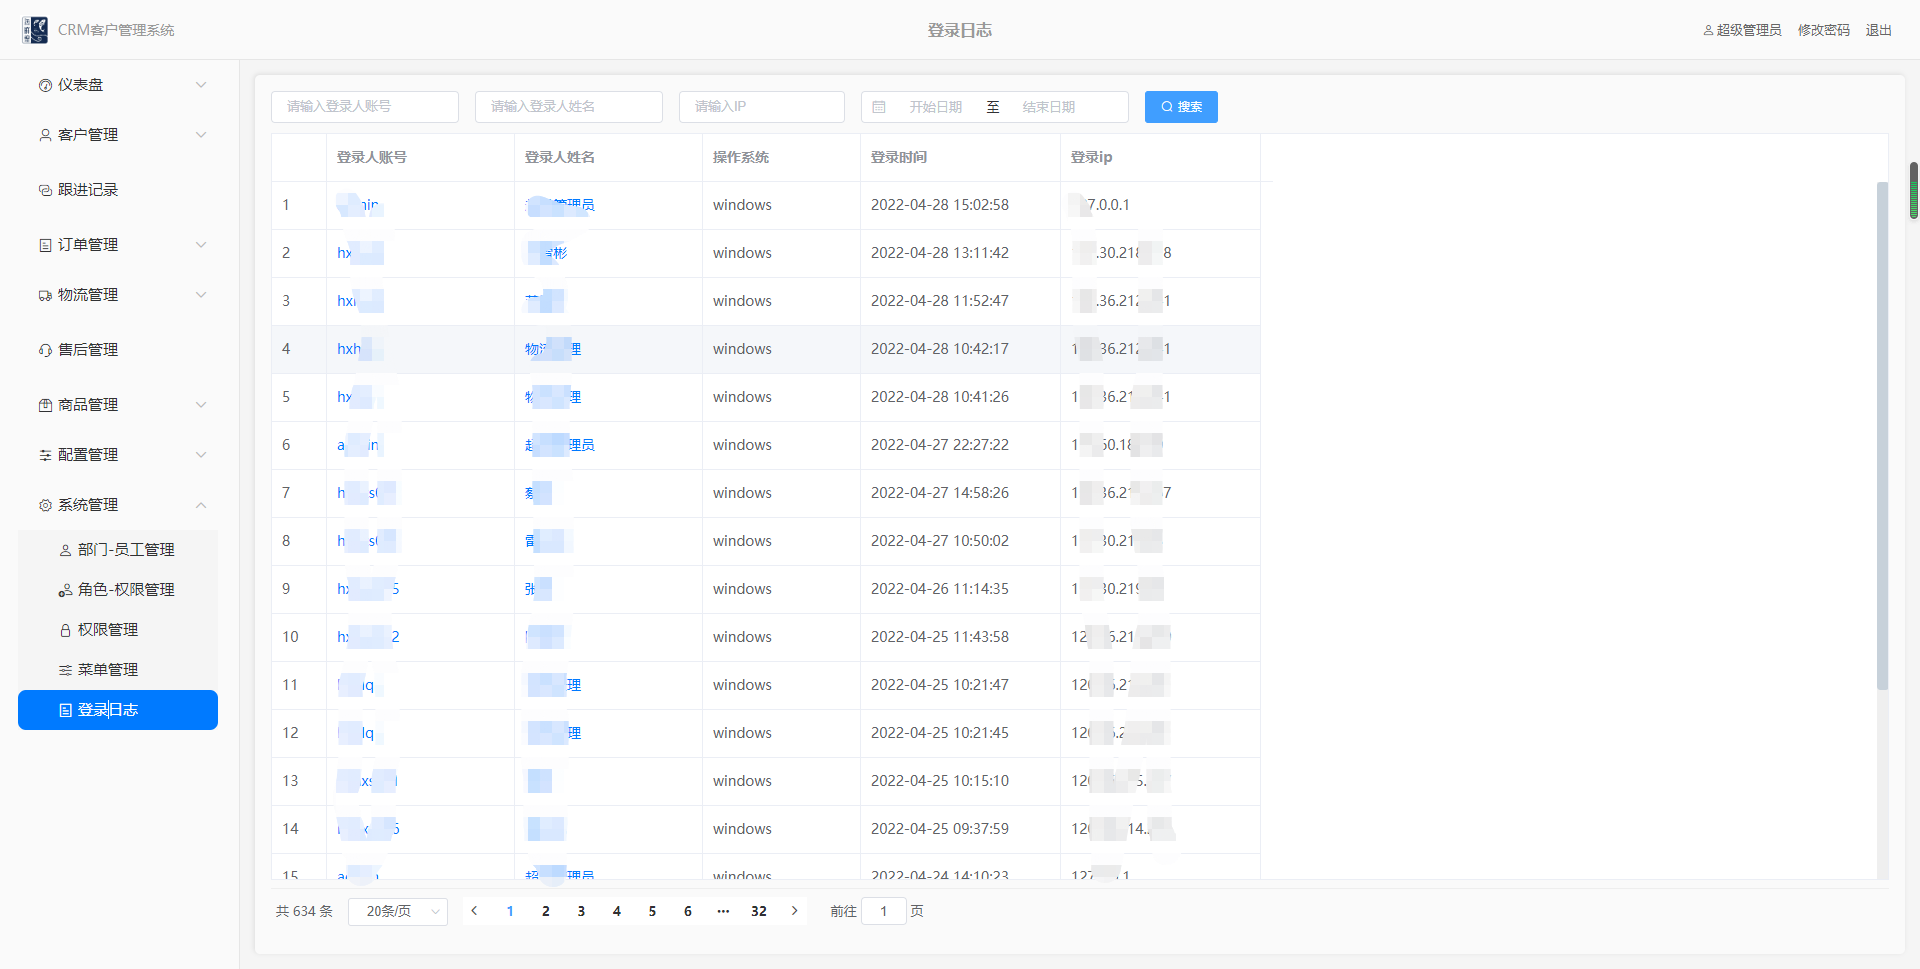Expand the 物流管理 menu chevron
This screenshot has height=969, width=1920.
(201, 295)
